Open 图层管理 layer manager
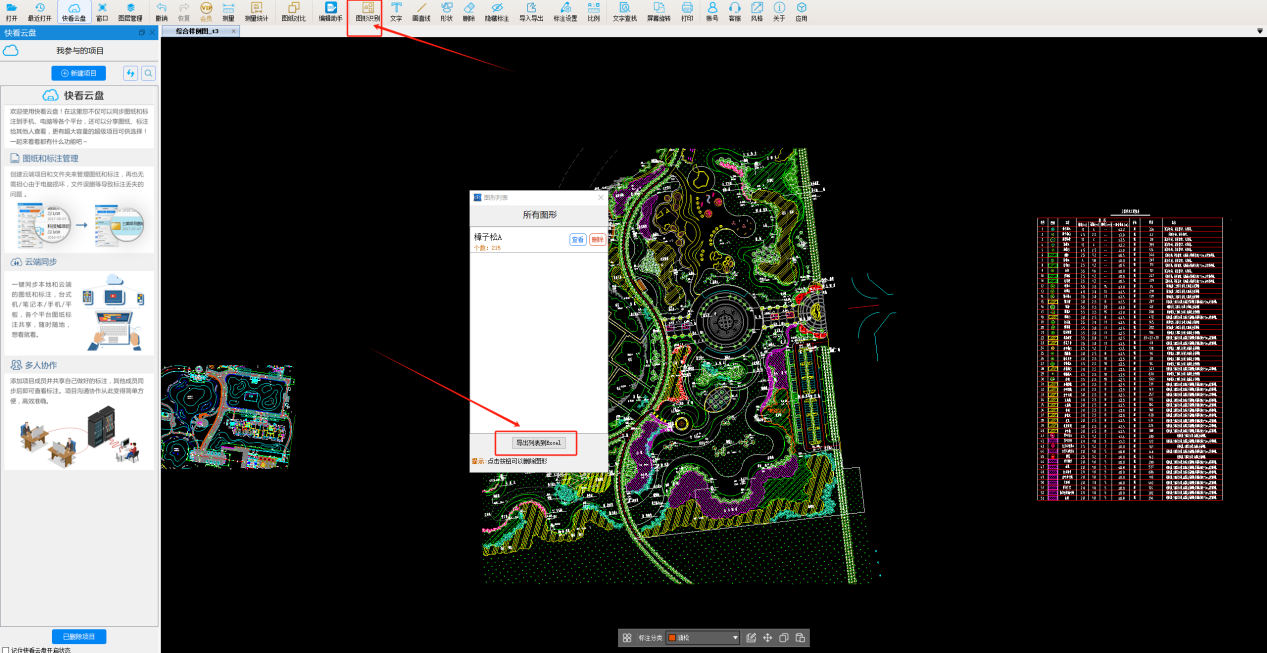1267x653 pixels. pos(130,11)
